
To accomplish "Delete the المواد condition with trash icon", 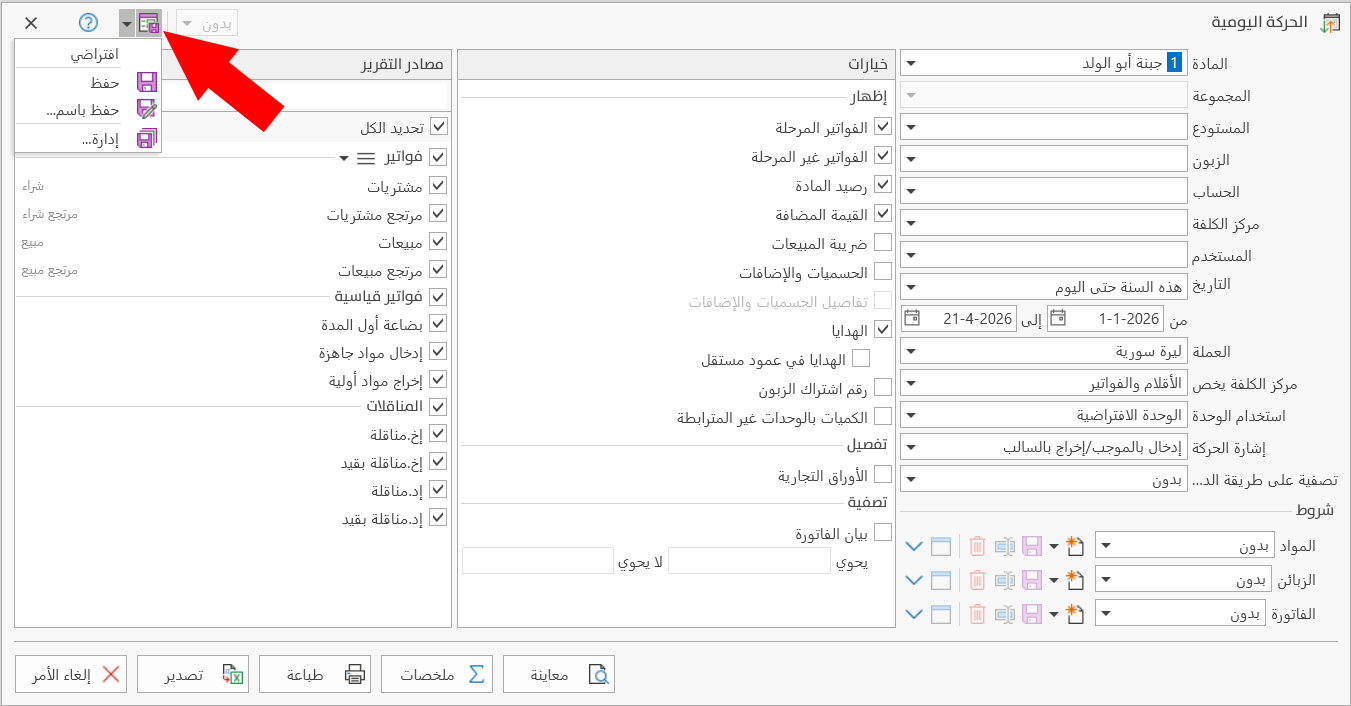I will tap(977, 546).
